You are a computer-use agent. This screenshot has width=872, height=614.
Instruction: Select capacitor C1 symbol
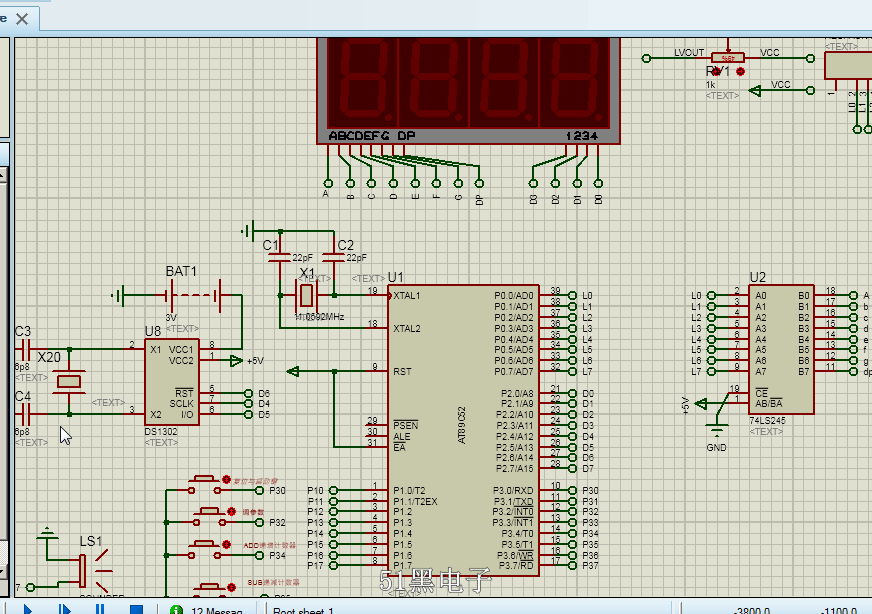(279, 258)
